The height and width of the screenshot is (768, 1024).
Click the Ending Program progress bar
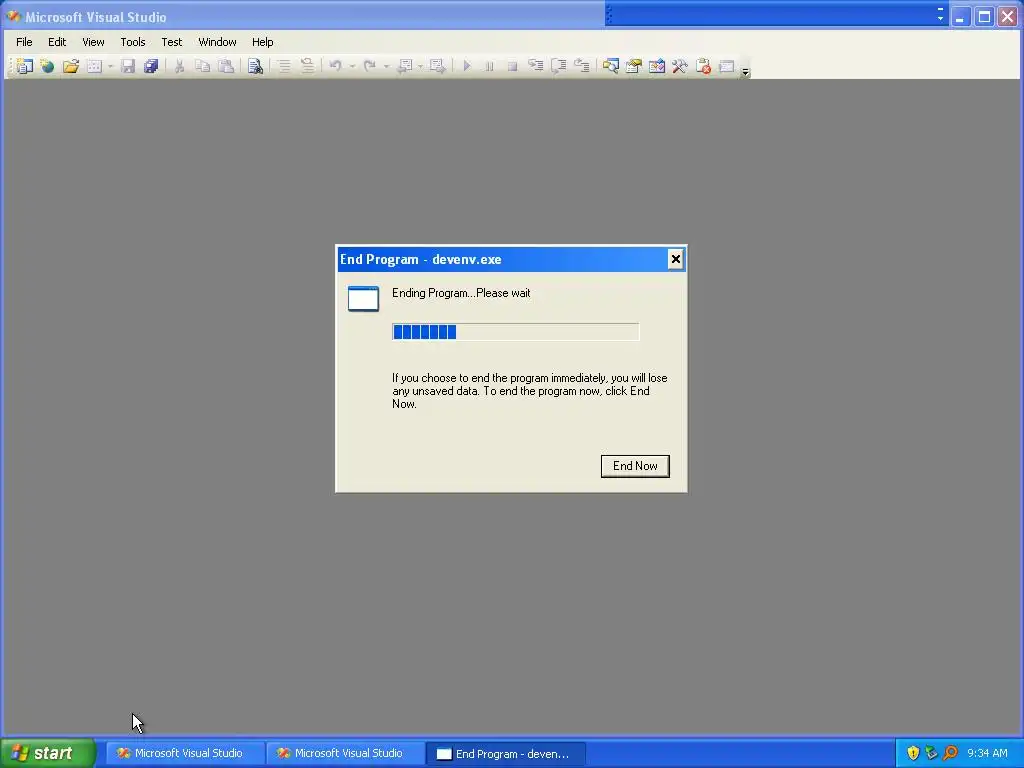(515, 332)
